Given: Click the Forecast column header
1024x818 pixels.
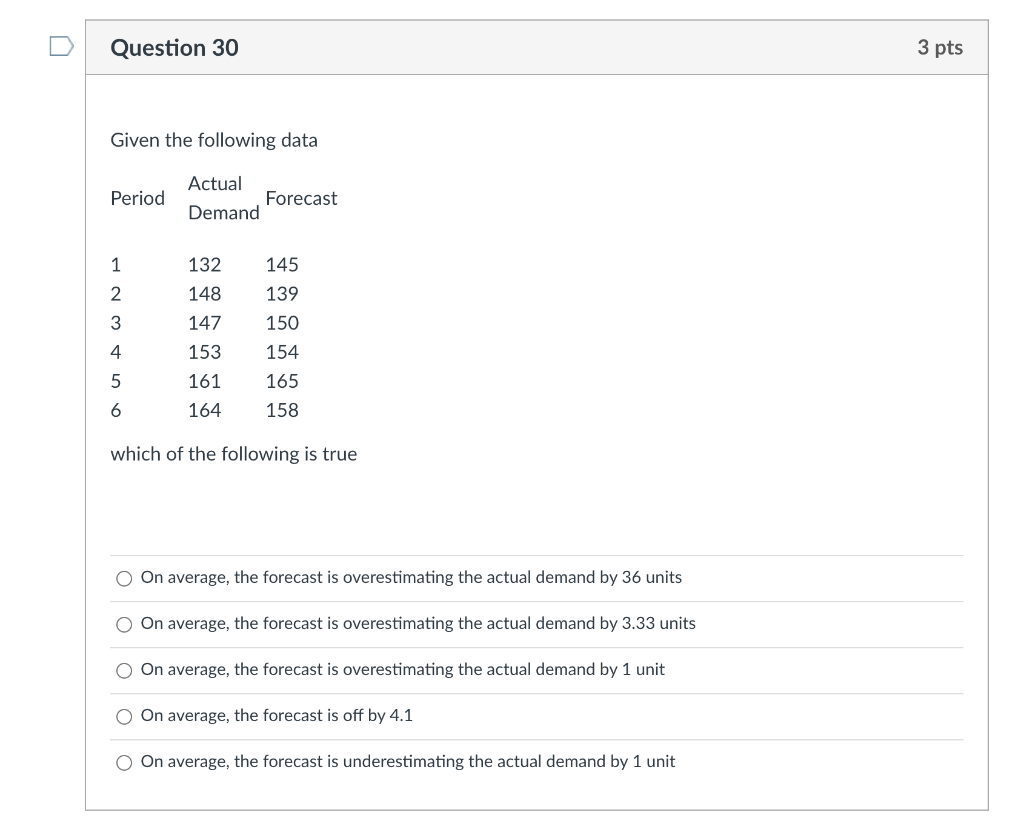Looking at the screenshot, I should [301, 198].
